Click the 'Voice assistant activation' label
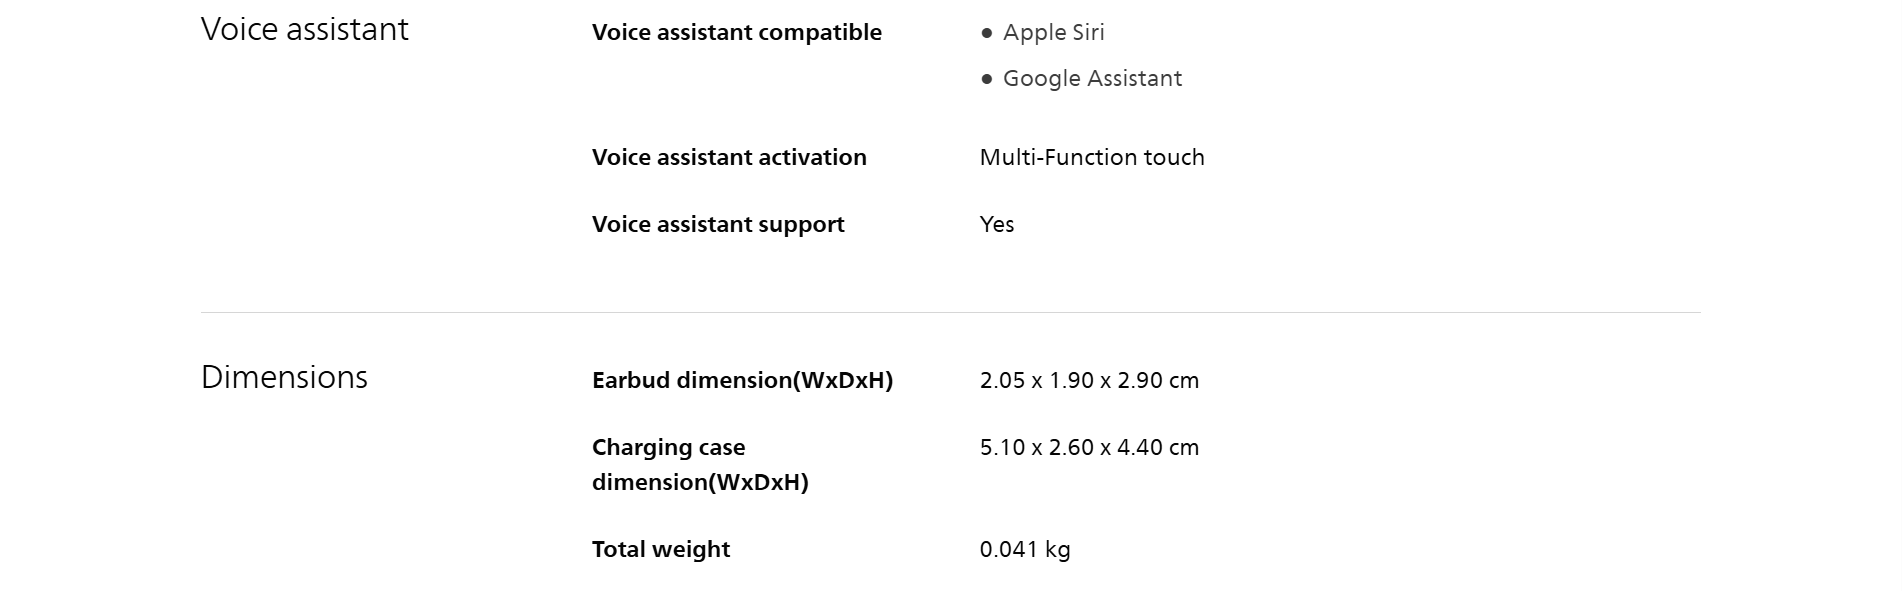 729,157
